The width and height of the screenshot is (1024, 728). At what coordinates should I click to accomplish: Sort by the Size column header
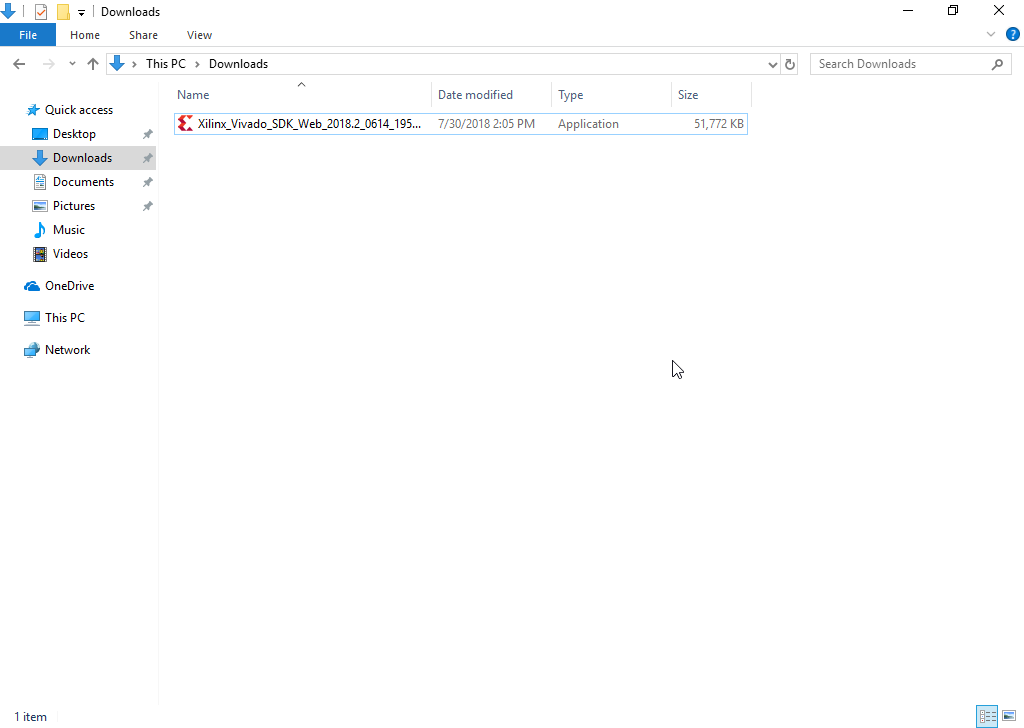click(711, 95)
